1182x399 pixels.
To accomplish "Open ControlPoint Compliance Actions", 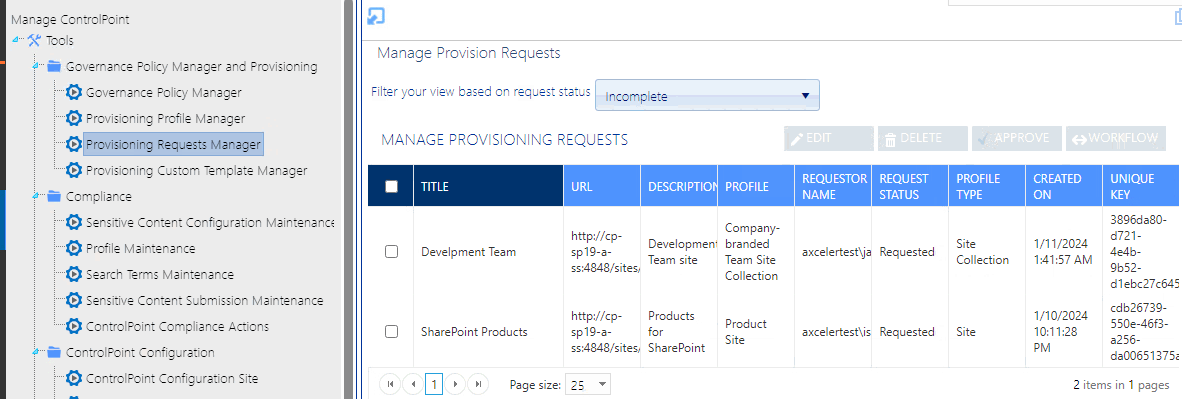I will coord(177,327).
